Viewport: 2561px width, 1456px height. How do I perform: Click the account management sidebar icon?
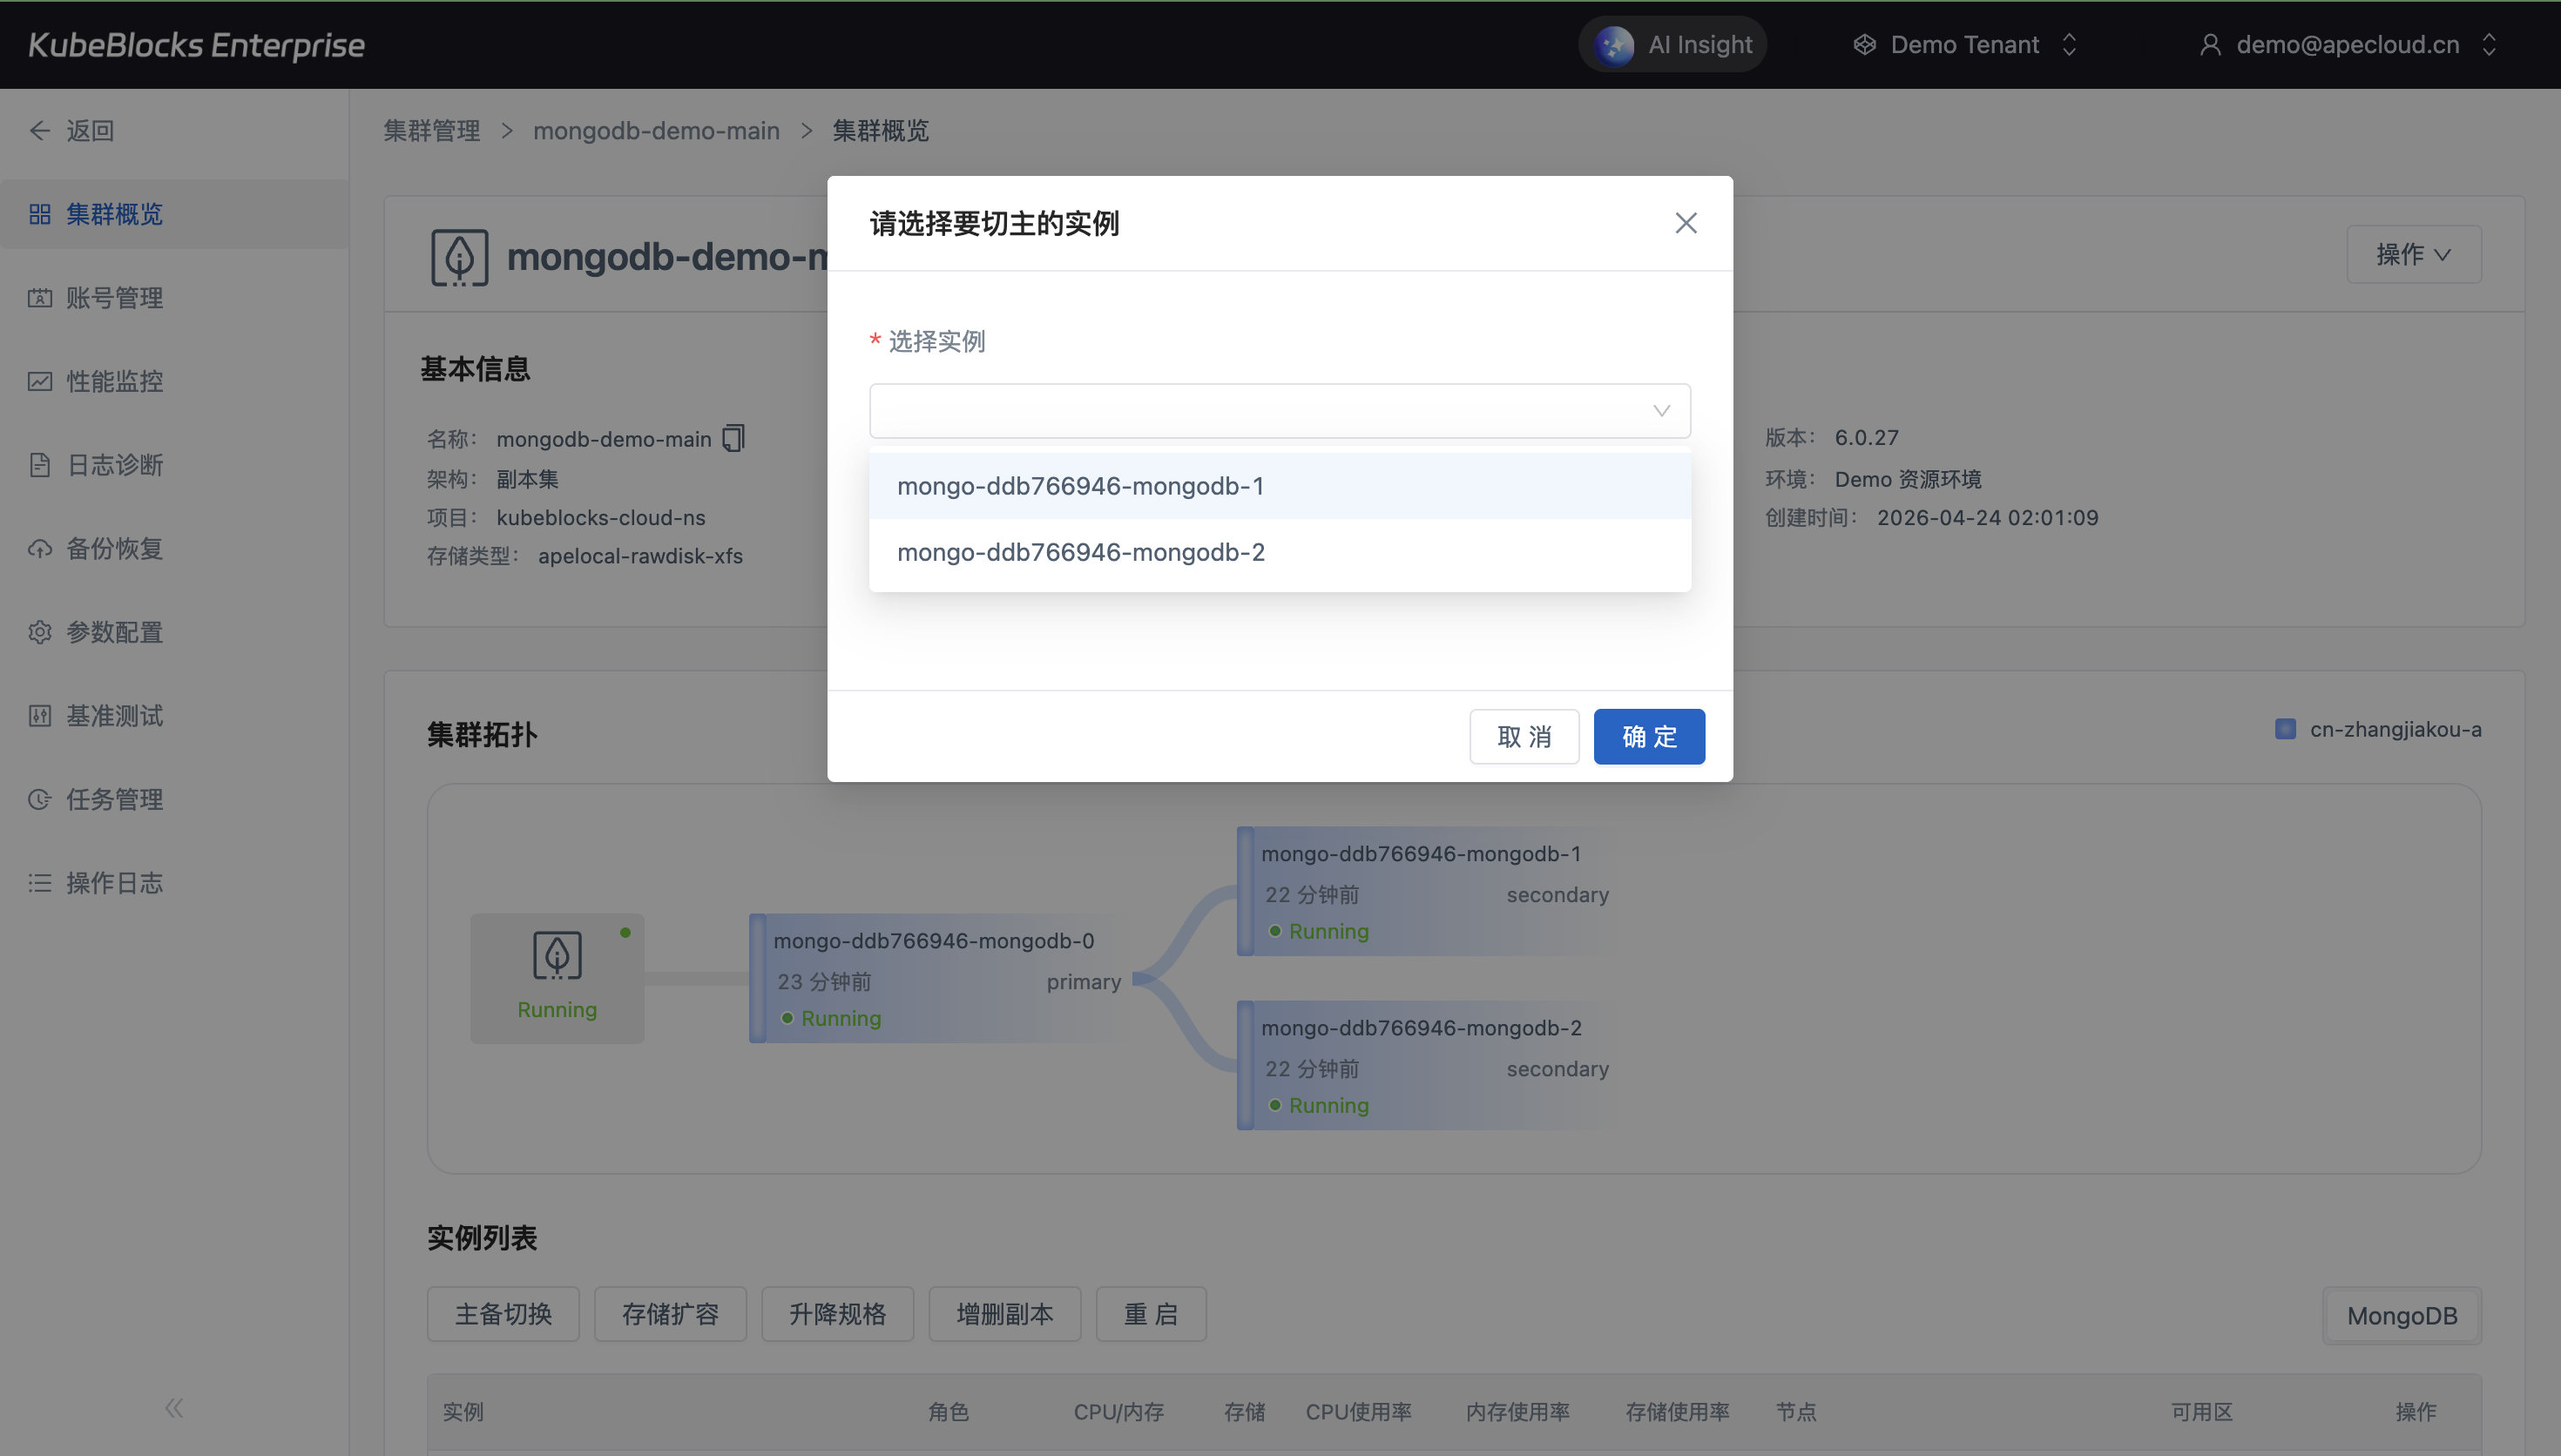[40, 298]
